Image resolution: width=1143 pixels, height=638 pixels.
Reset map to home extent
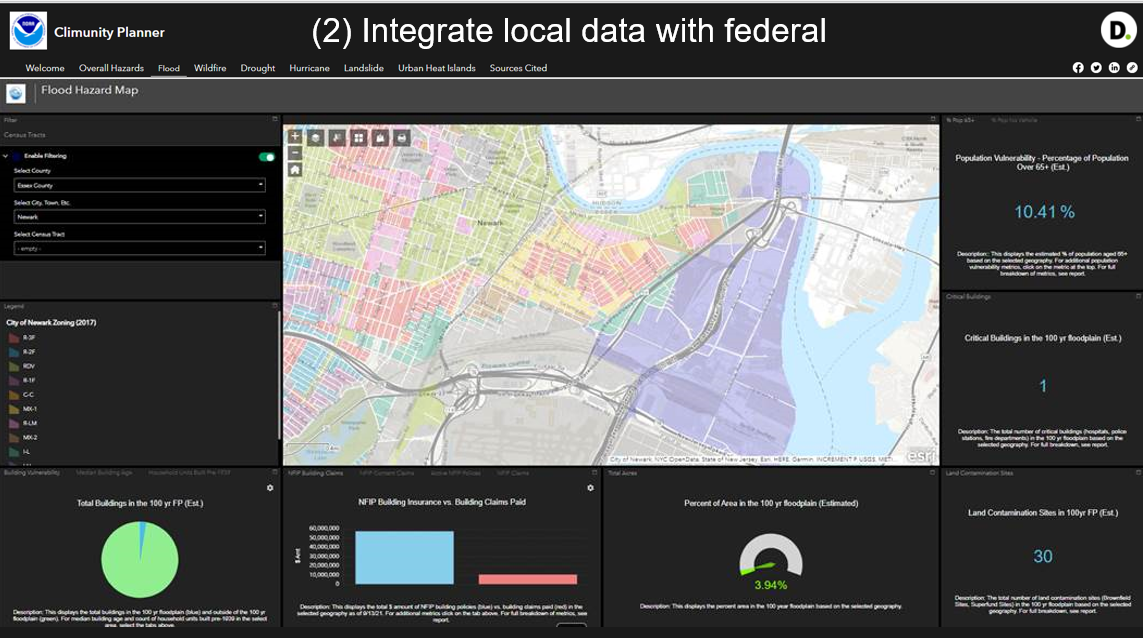[x=295, y=170]
